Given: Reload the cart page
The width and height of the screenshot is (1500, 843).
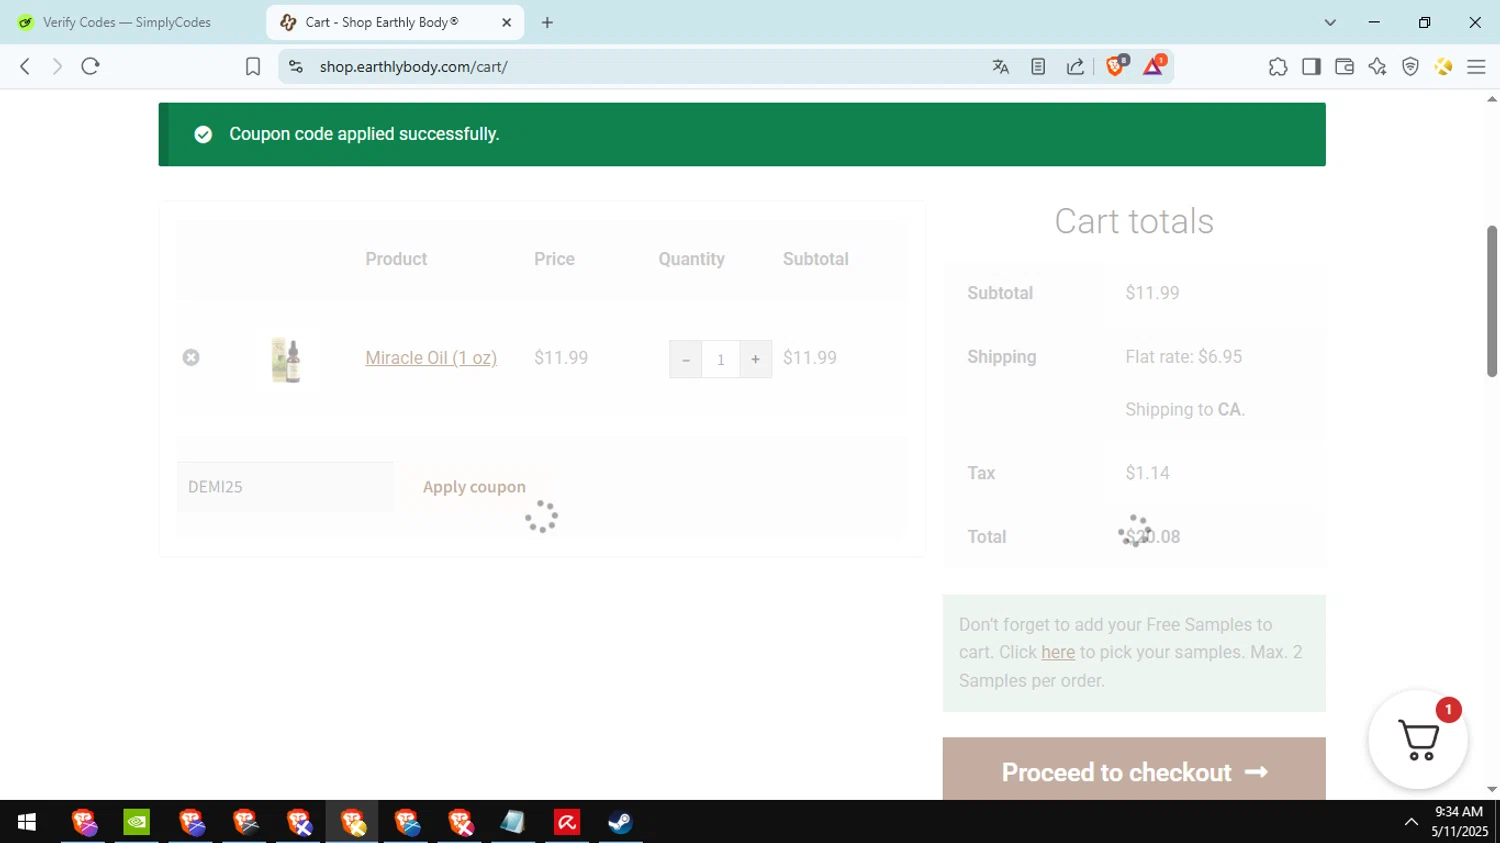Looking at the screenshot, I should [91, 67].
